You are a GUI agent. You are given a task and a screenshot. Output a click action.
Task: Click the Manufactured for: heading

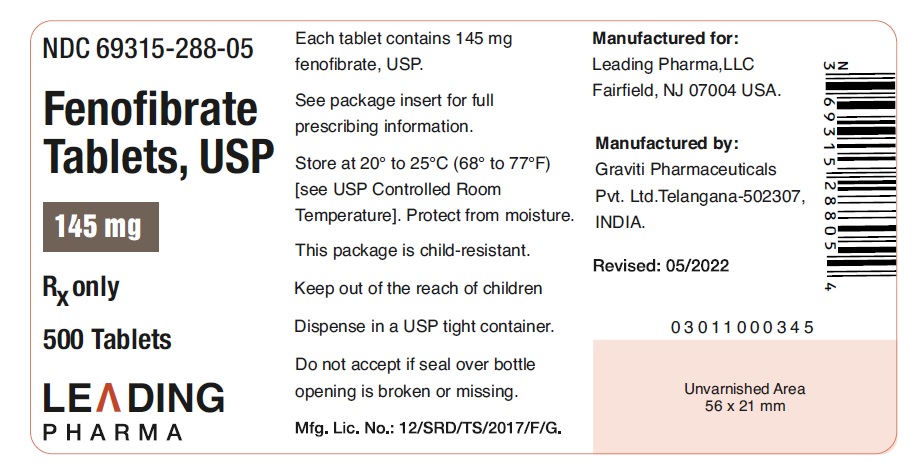pyautogui.click(x=665, y=39)
